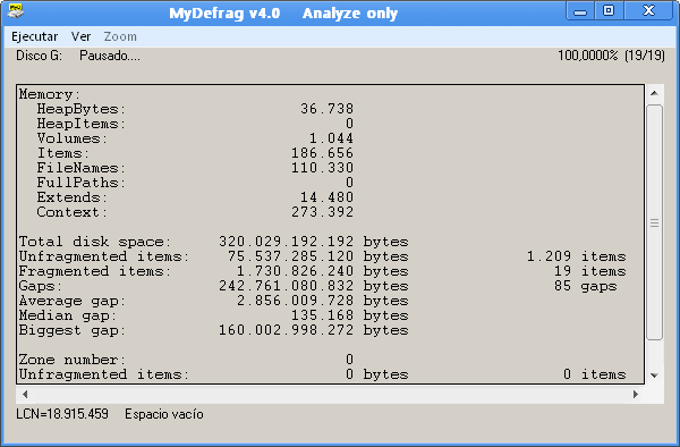
Task: Click the 'Average gap:' label
Action: coord(72,301)
